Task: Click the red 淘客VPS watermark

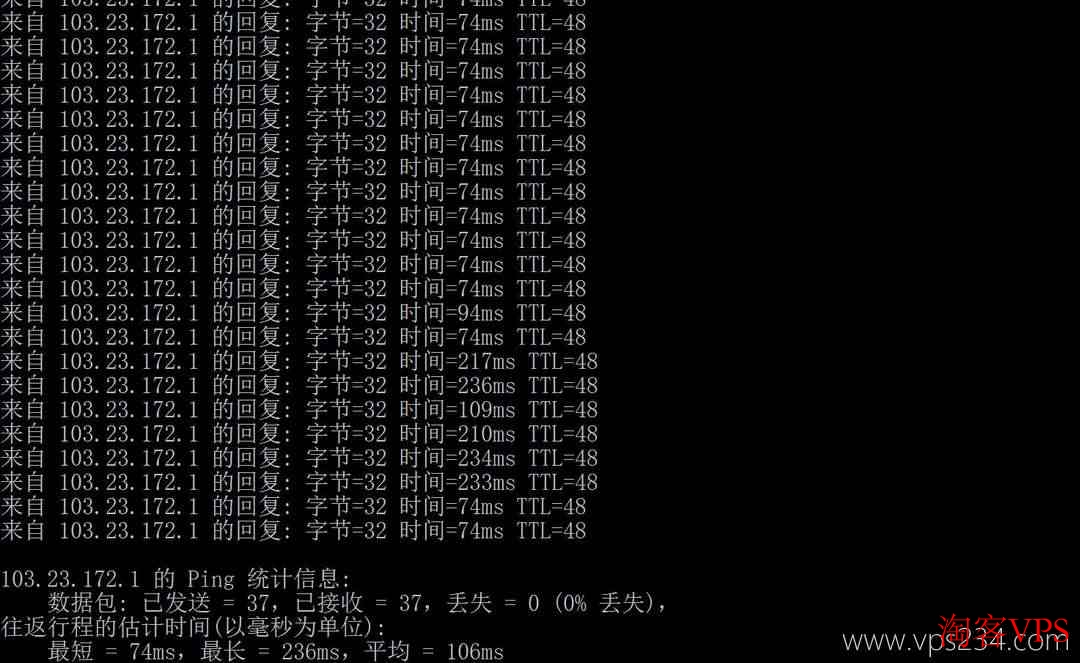Action: pos(1004,629)
